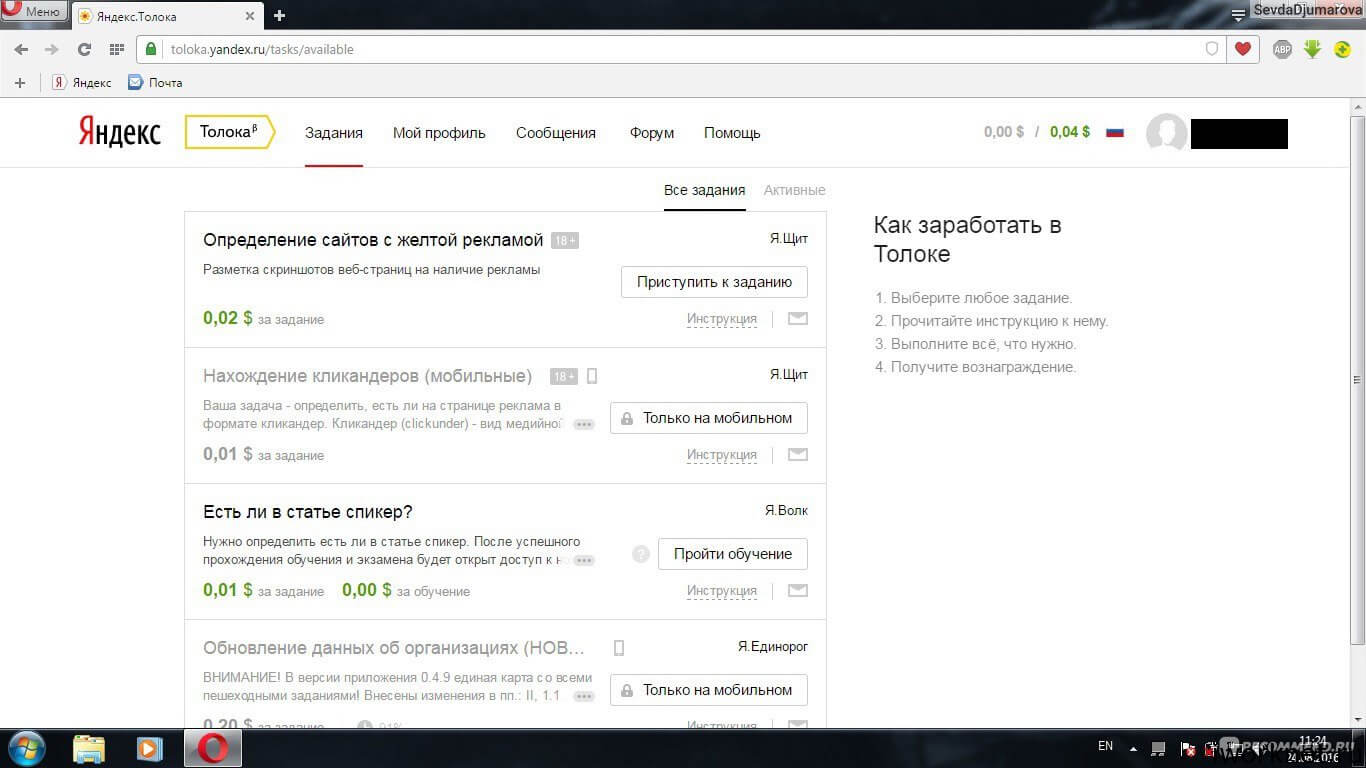Screen dimensions: 1366x768
Task: Open Мой профиль in navigation
Action: click(439, 133)
